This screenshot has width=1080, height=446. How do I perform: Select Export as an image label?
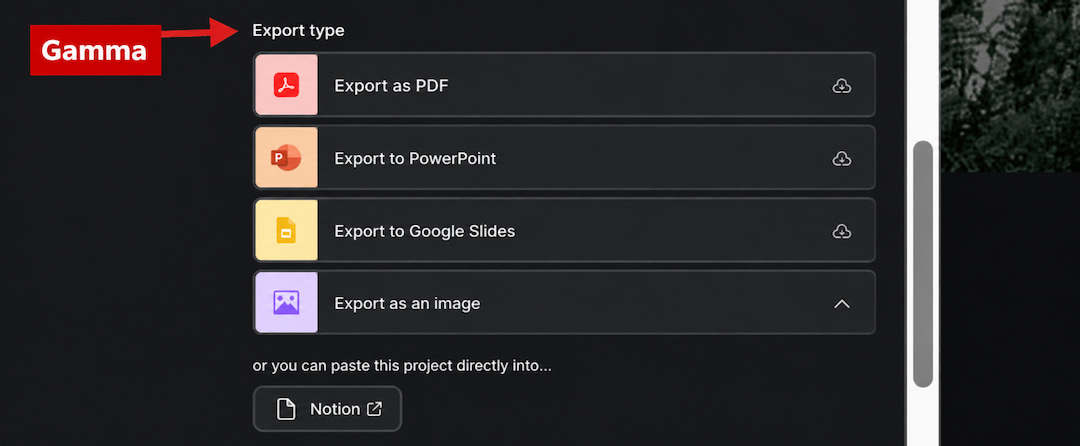click(x=407, y=304)
